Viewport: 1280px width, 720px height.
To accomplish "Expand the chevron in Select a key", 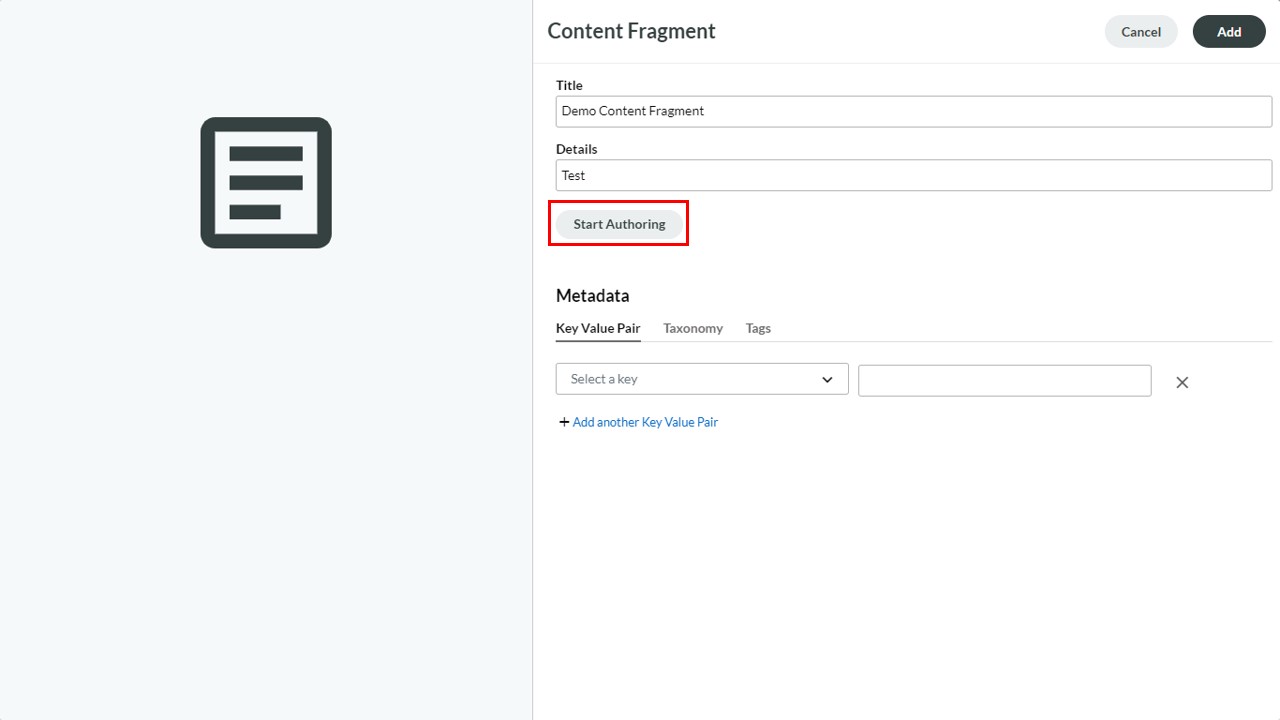I will coord(827,380).
